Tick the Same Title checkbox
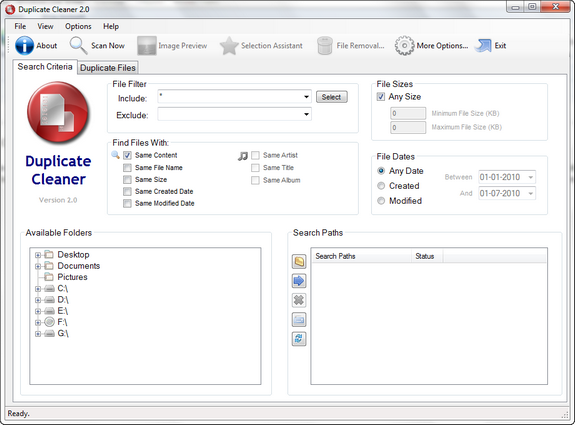This screenshot has height=425, width=575. [255, 168]
